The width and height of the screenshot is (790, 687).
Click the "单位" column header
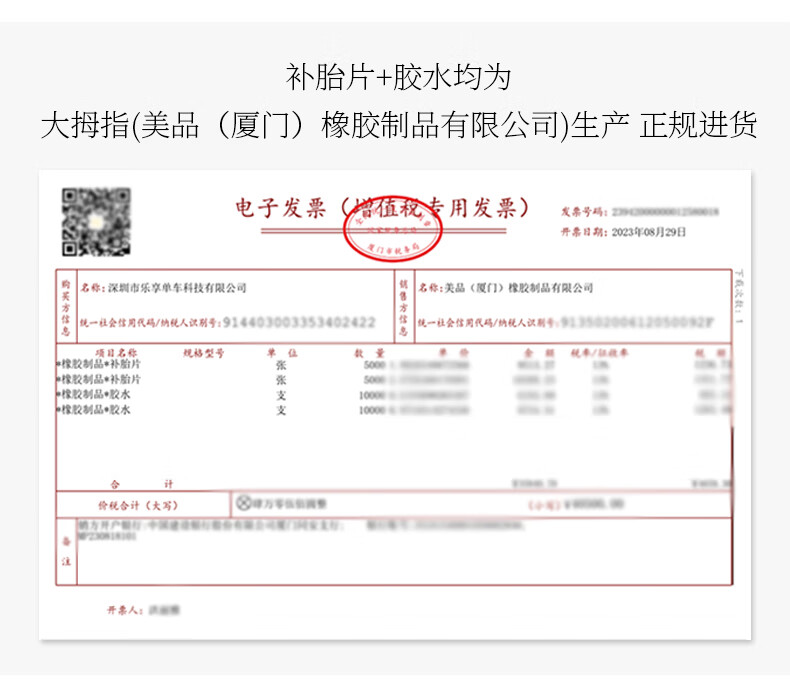(x=282, y=353)
